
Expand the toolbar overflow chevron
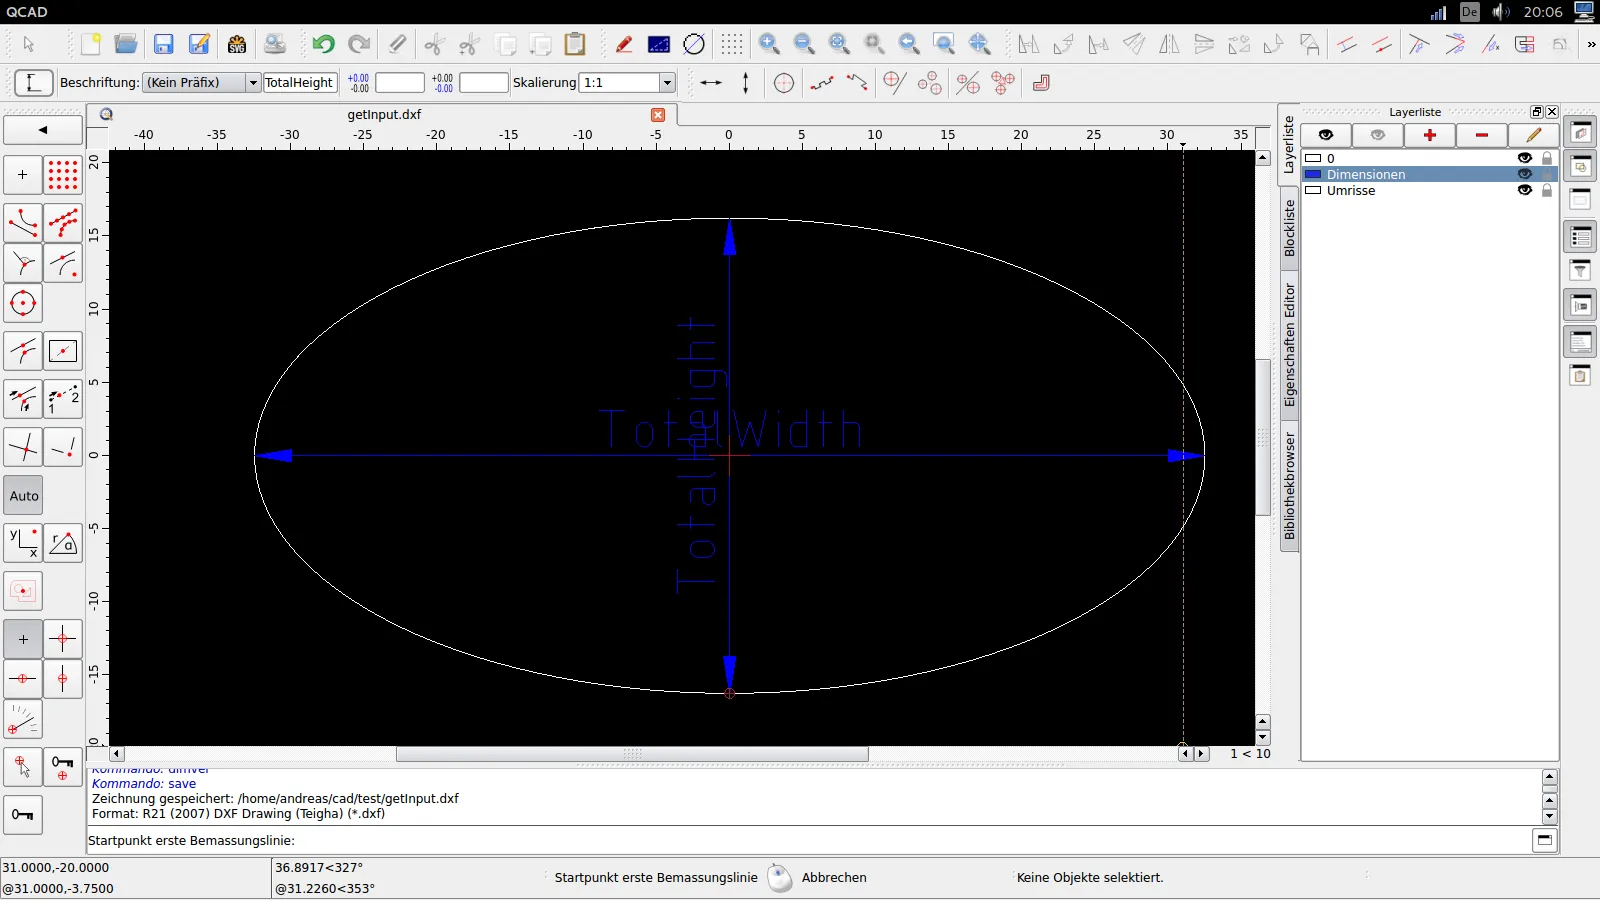[1591, 44]
